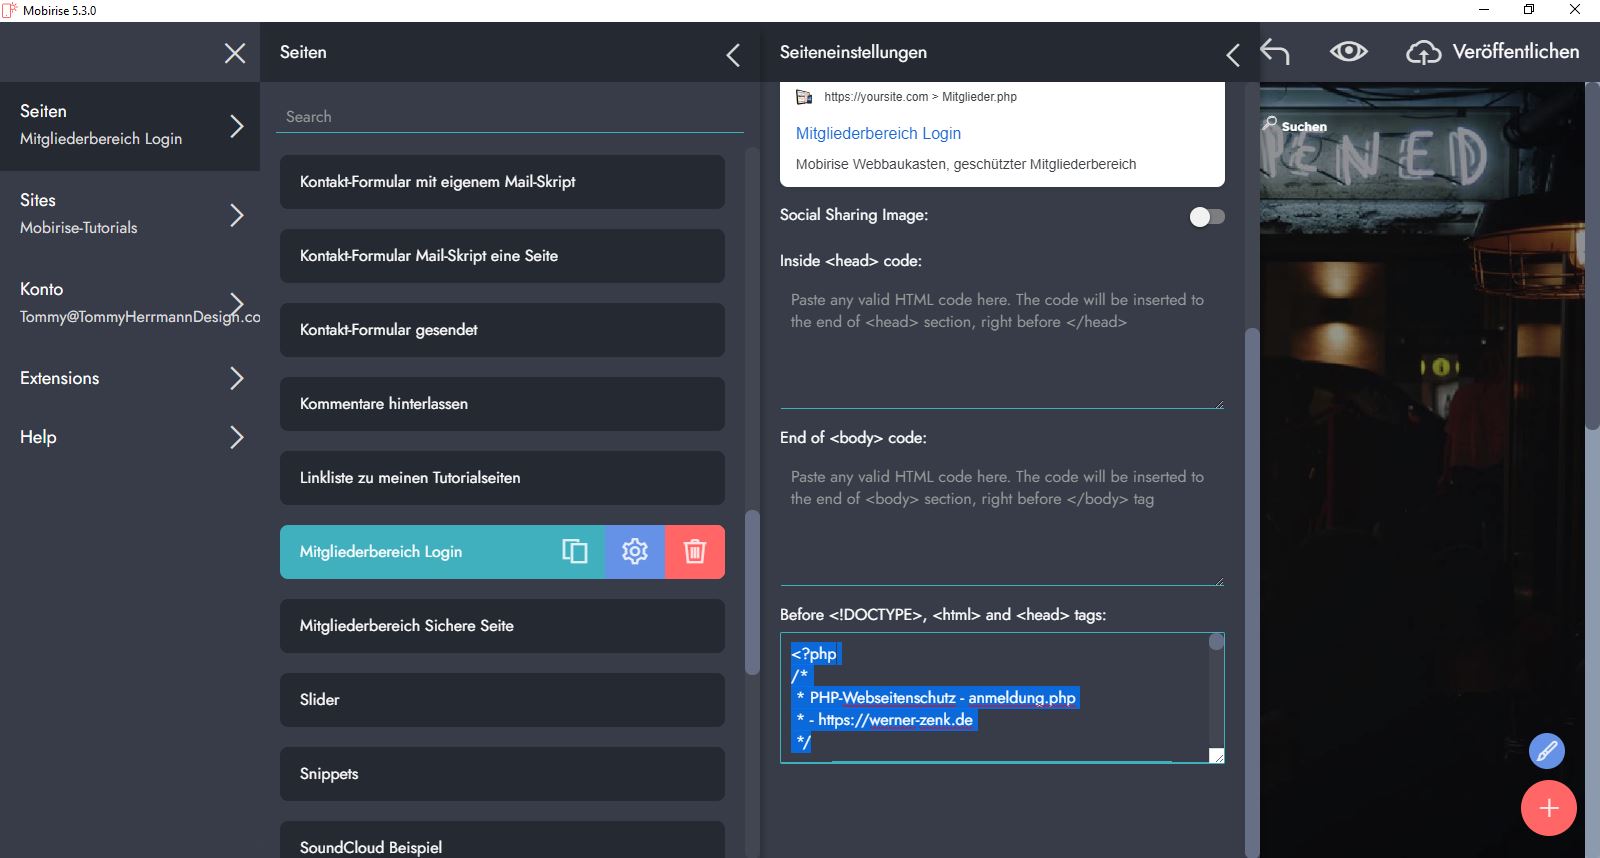The width and height of the screenshot is (1600, 858).
Task: Open page settings gear for Mitgliederbereich Login
Action: click(x=635, y=551)
